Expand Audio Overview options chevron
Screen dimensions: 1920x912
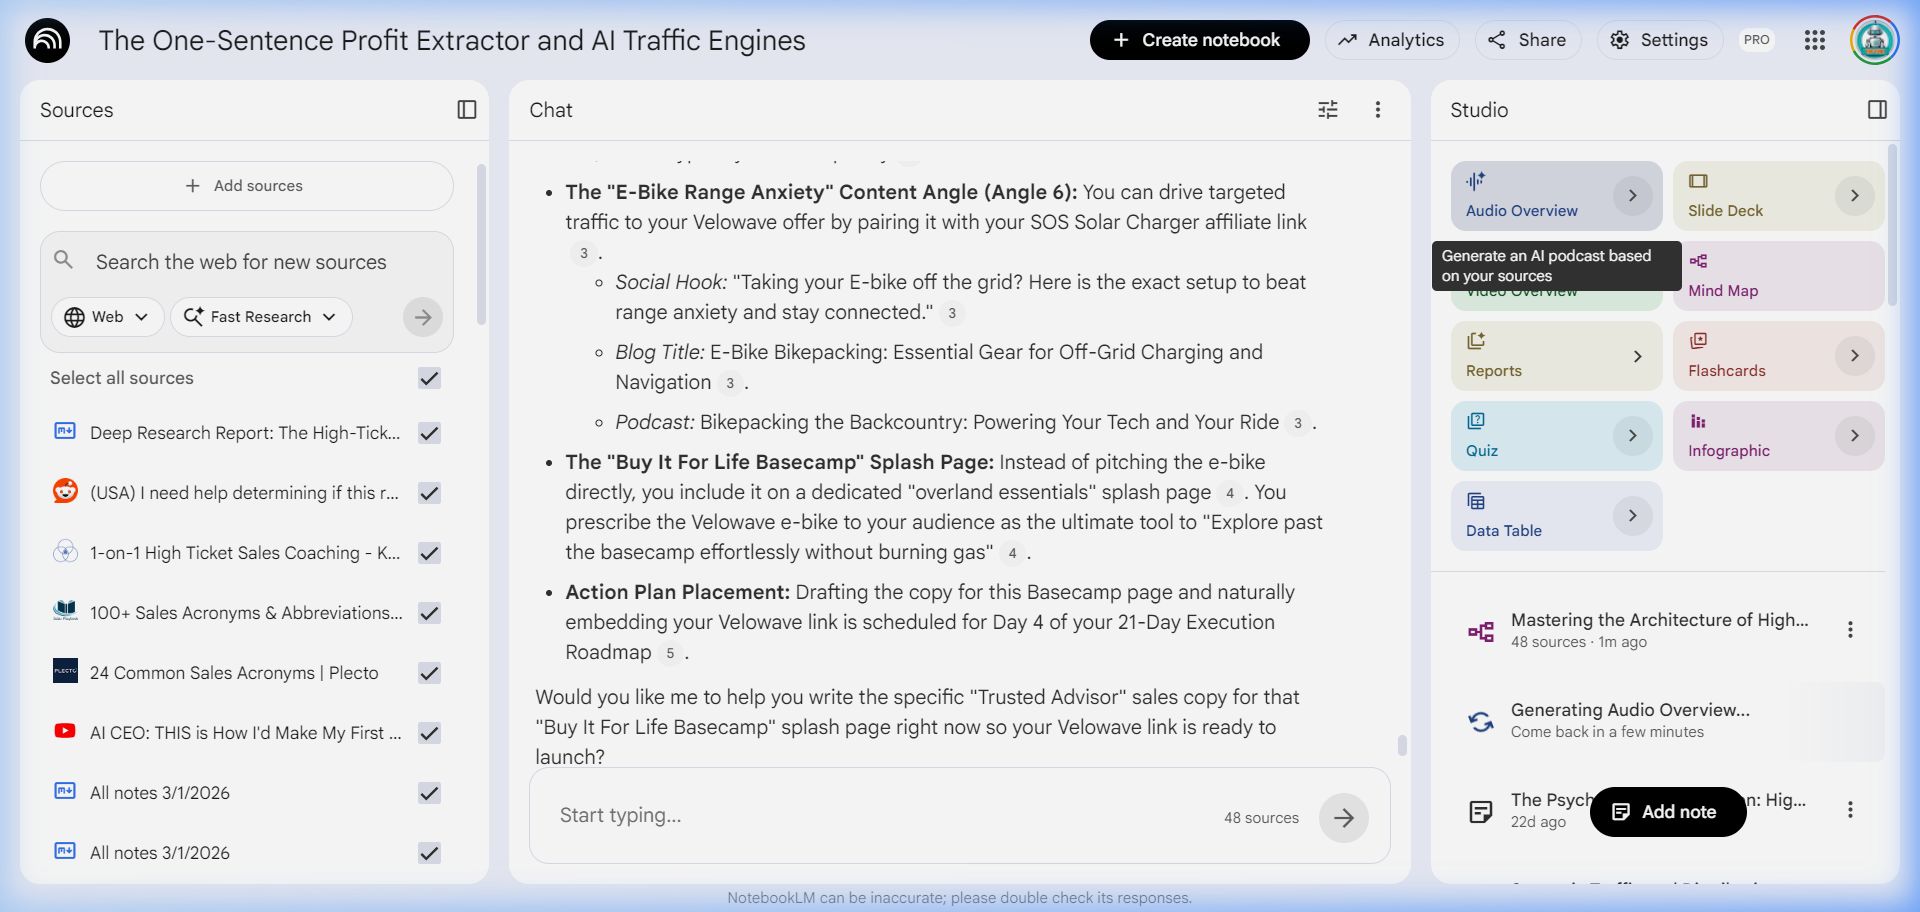click(1632, 196)
